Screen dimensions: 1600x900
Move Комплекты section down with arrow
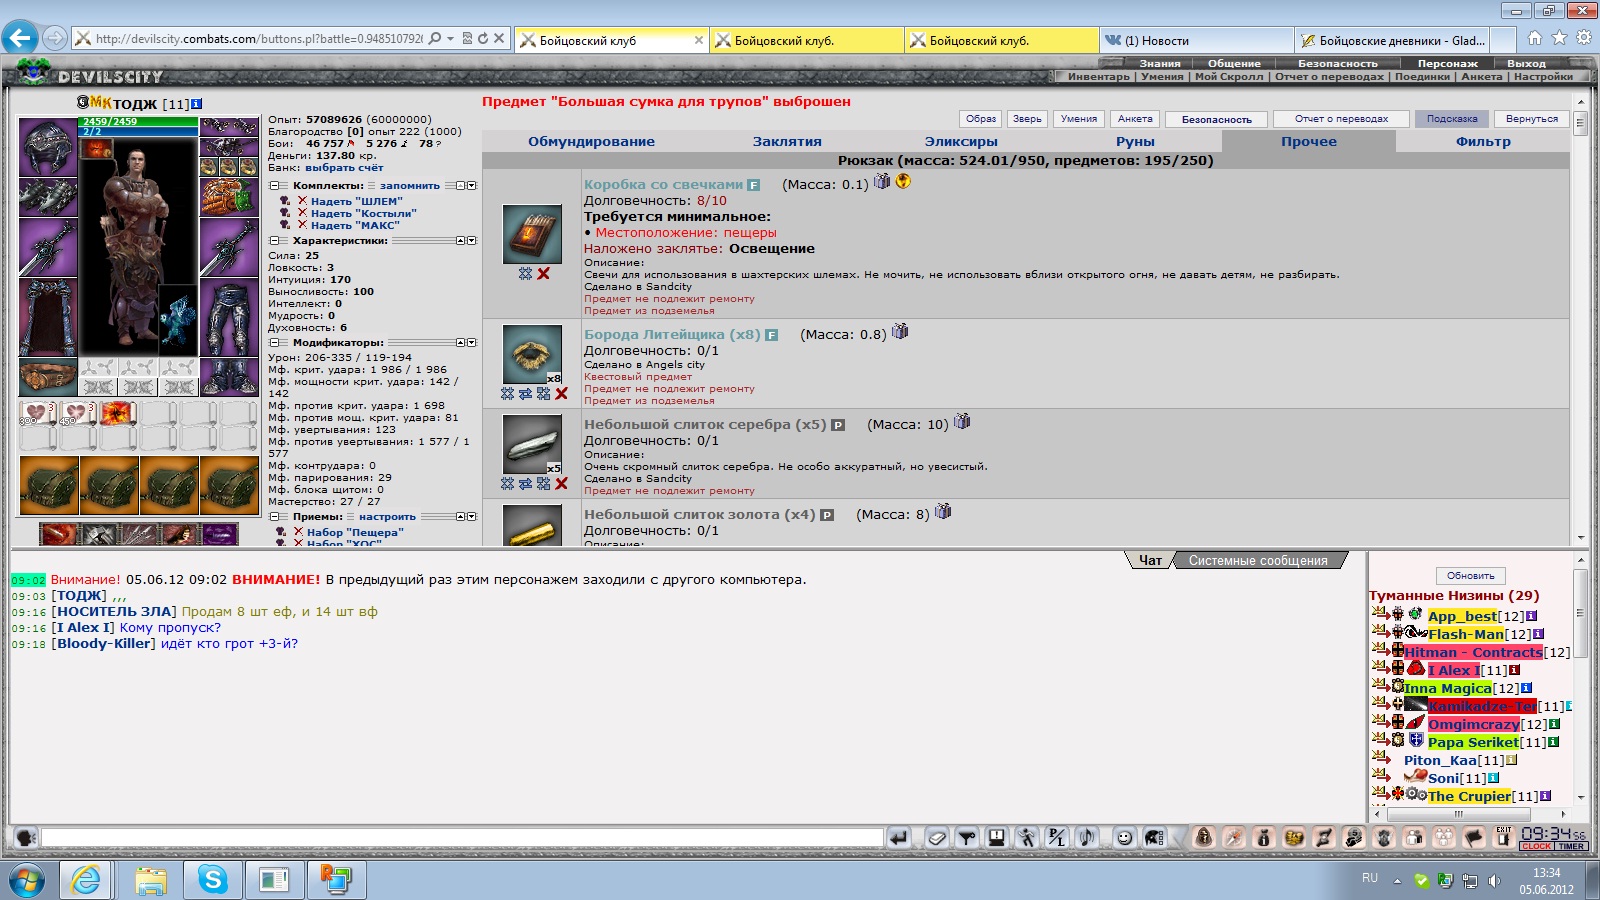click(x=472, y=186)
